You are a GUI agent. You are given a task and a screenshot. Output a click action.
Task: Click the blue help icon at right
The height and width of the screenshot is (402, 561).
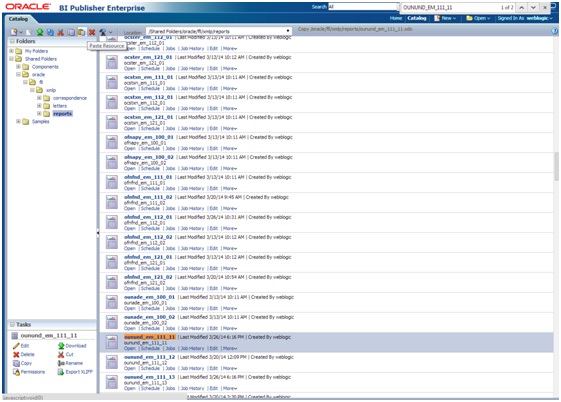pyautogui.click(x=555, y=31)
